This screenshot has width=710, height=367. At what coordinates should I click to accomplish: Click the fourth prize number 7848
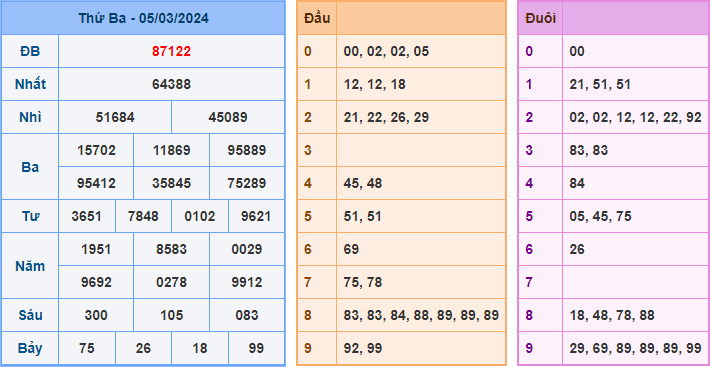(143, 216)
